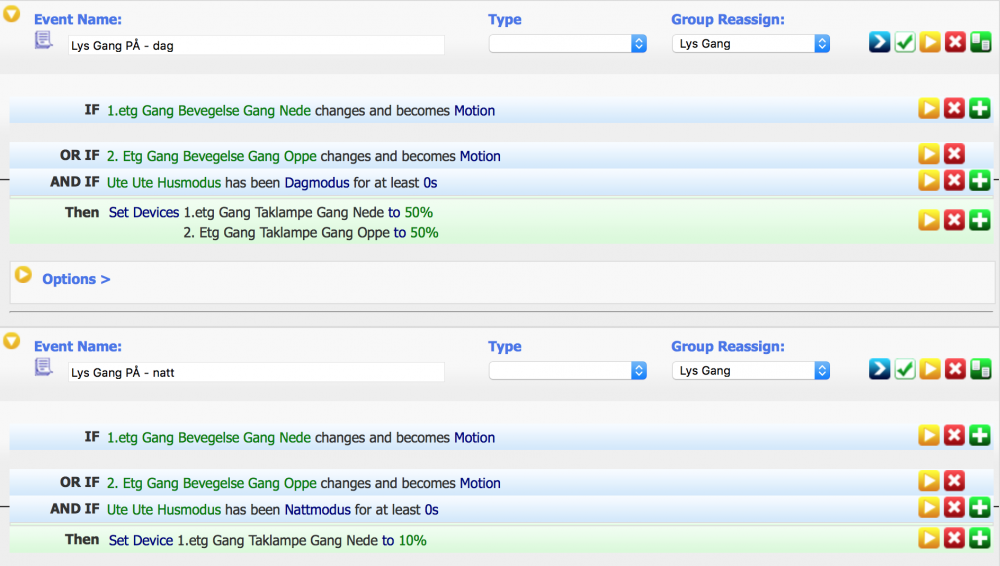Click the notes icon beside "Lys Gang PÅ - dag"

click(43, 41)
